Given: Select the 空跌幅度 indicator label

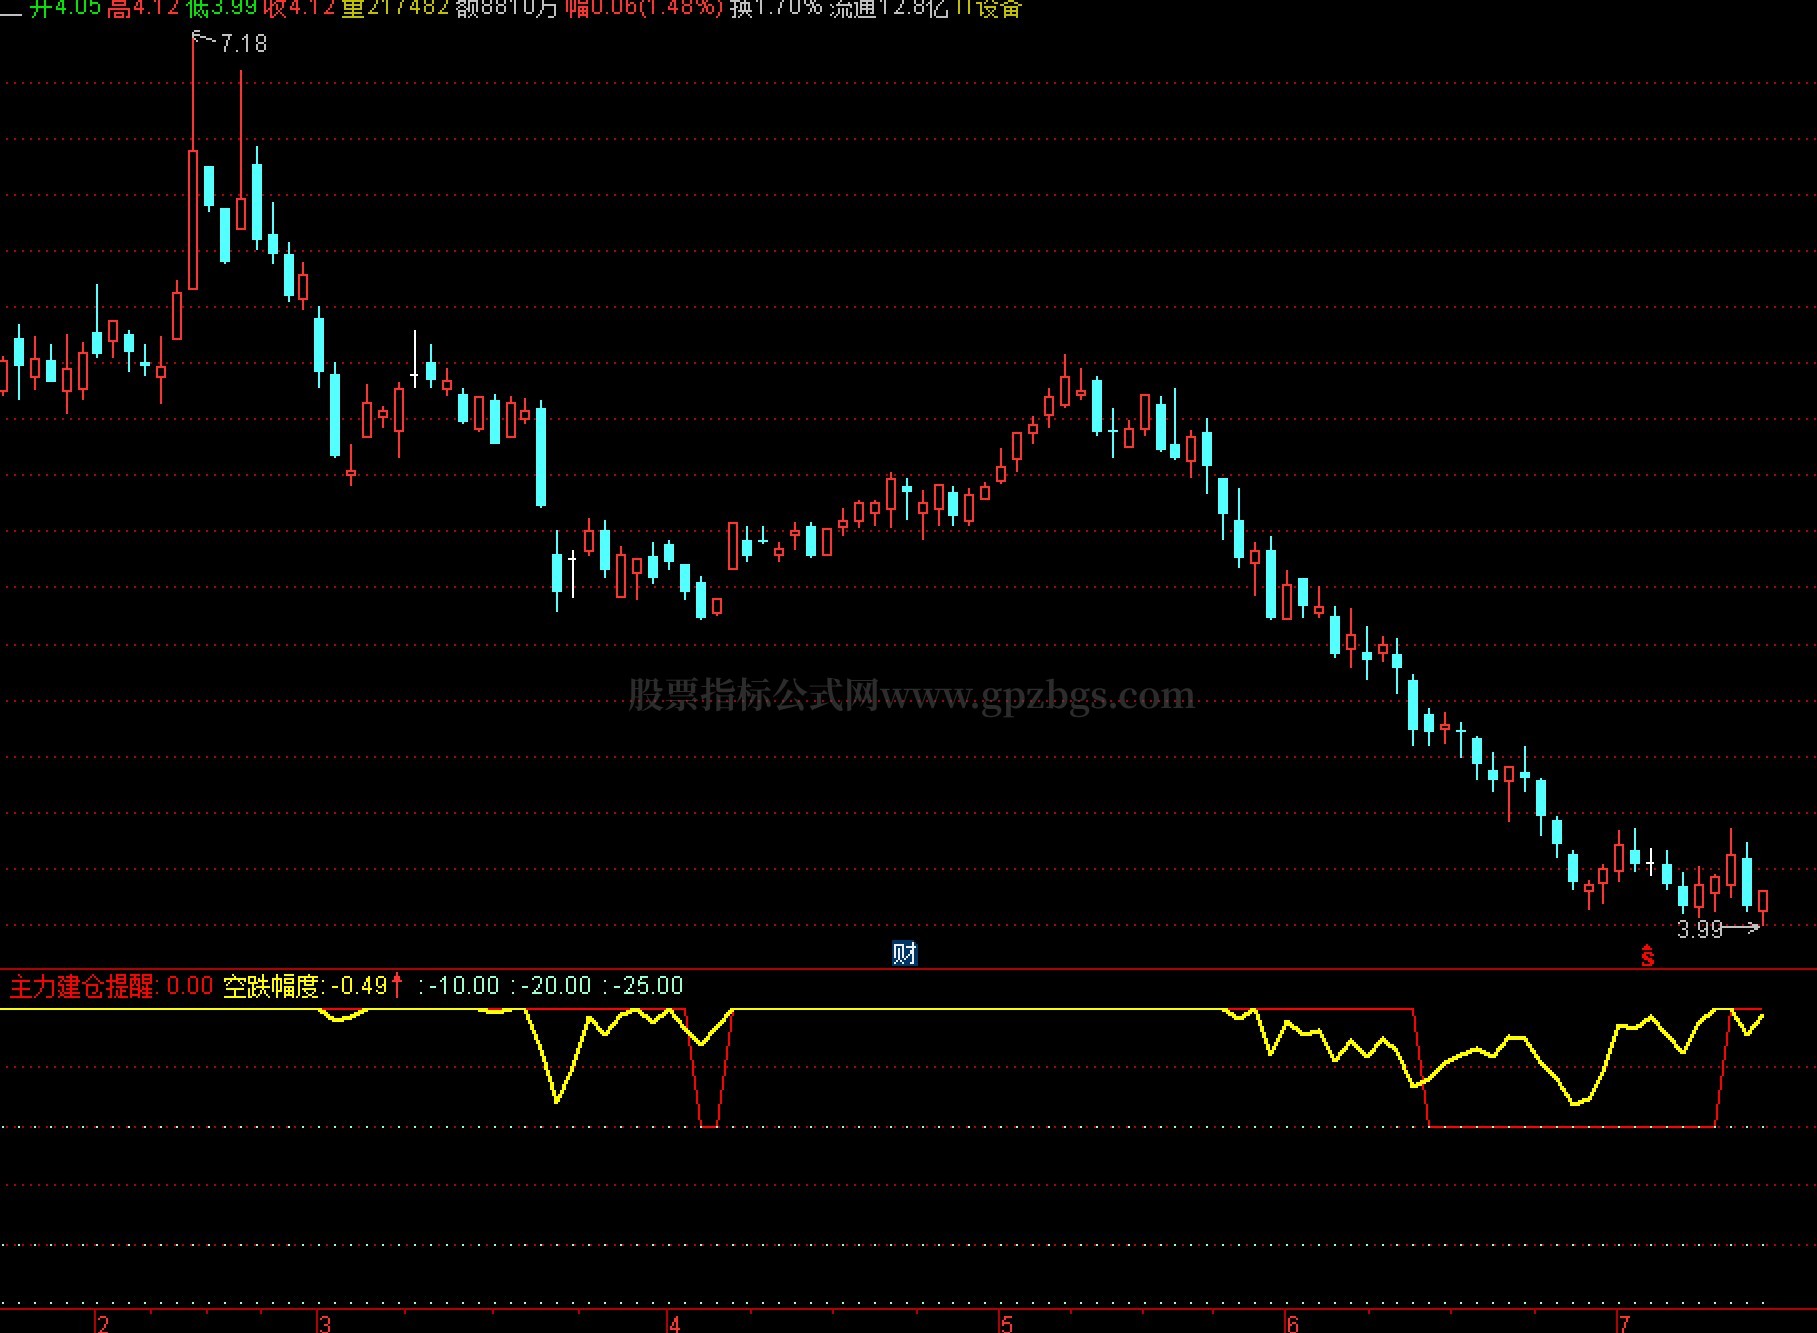Looking at the screenshot, I should tap(273, 986).
